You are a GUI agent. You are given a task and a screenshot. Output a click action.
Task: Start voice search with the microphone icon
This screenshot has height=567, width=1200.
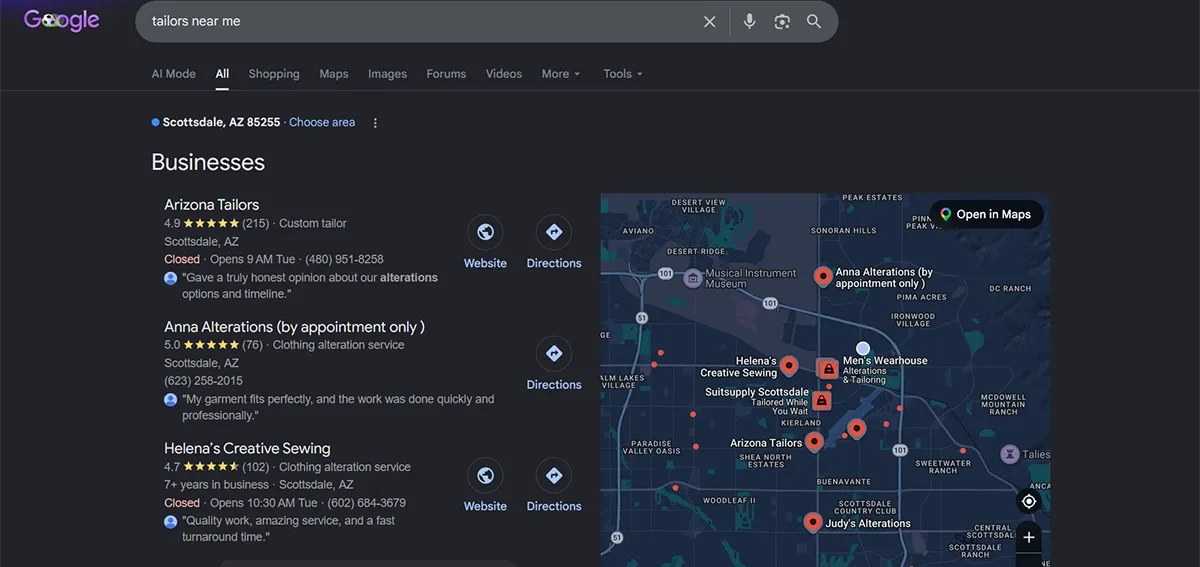coord(749,21)
